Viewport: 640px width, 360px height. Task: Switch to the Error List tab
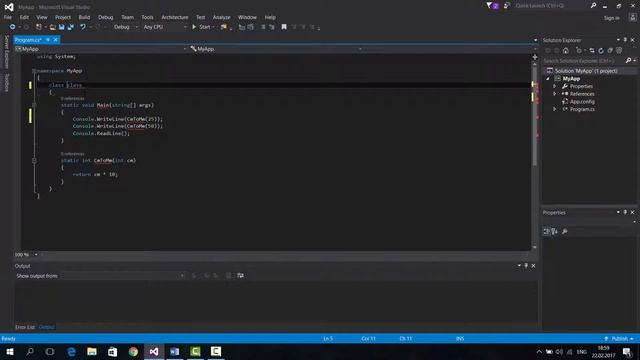click(x=25, y=327)
